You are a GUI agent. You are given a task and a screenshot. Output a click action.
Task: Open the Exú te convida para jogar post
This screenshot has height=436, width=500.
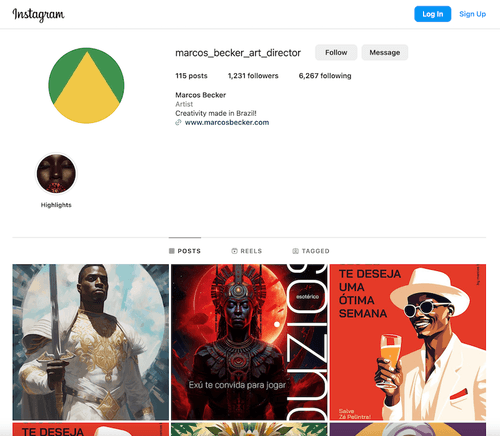coord(249,342)
